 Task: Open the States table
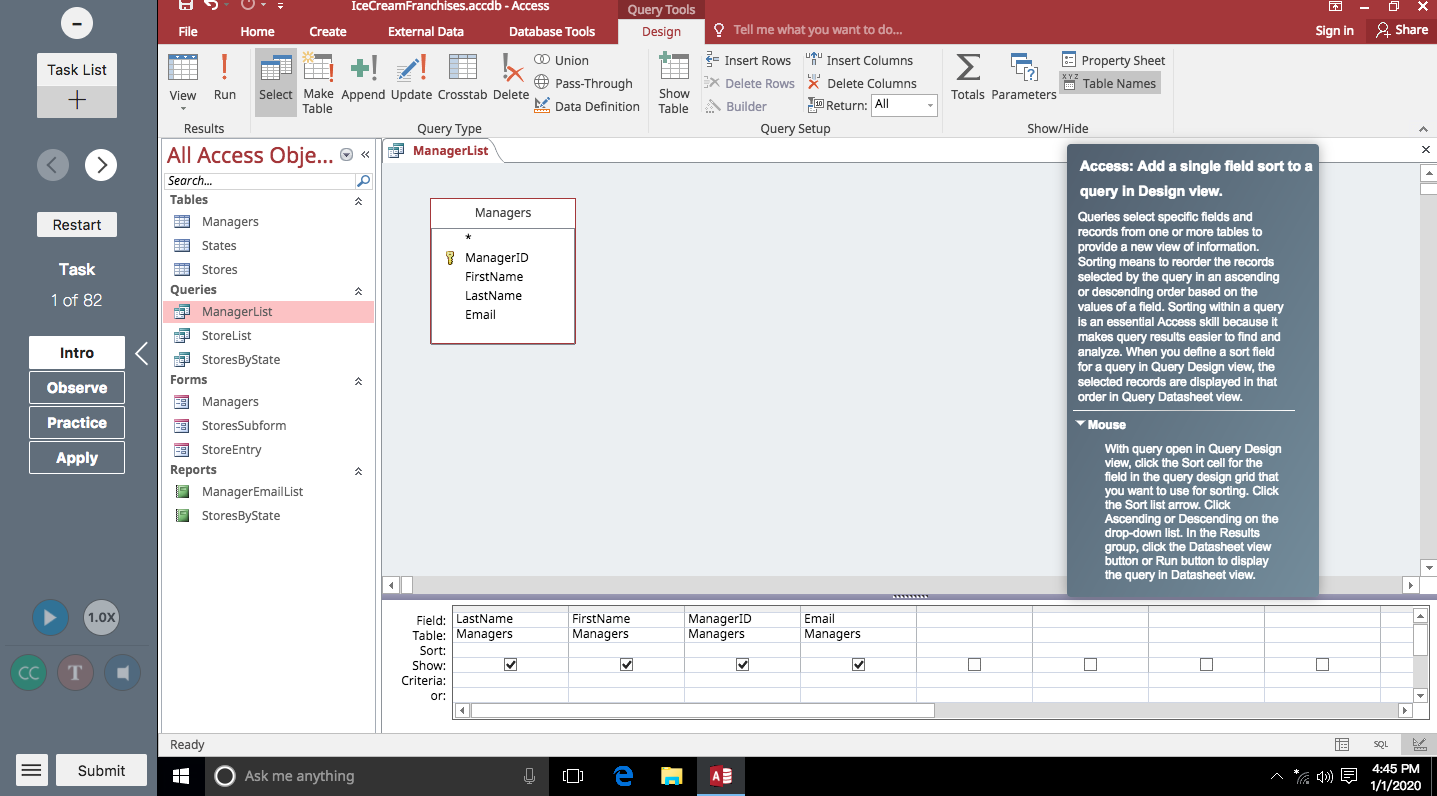(219, 246)
